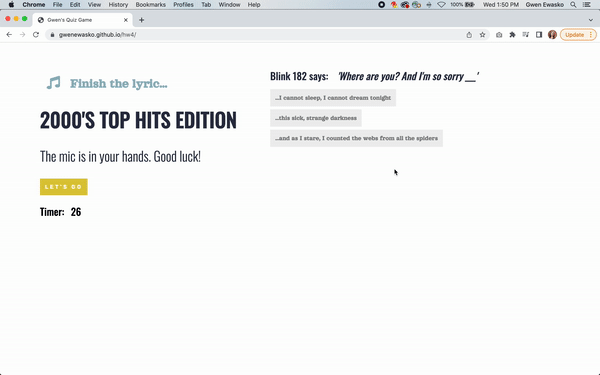This screenshot has width=600, height=375.
Task: Click the Wi-Fi status icon
Action: click(x=441, y=5)
